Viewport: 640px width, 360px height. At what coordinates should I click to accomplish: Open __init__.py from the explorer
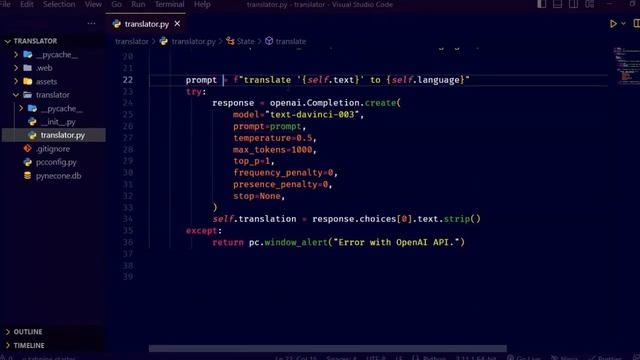[x=58, y=122]
